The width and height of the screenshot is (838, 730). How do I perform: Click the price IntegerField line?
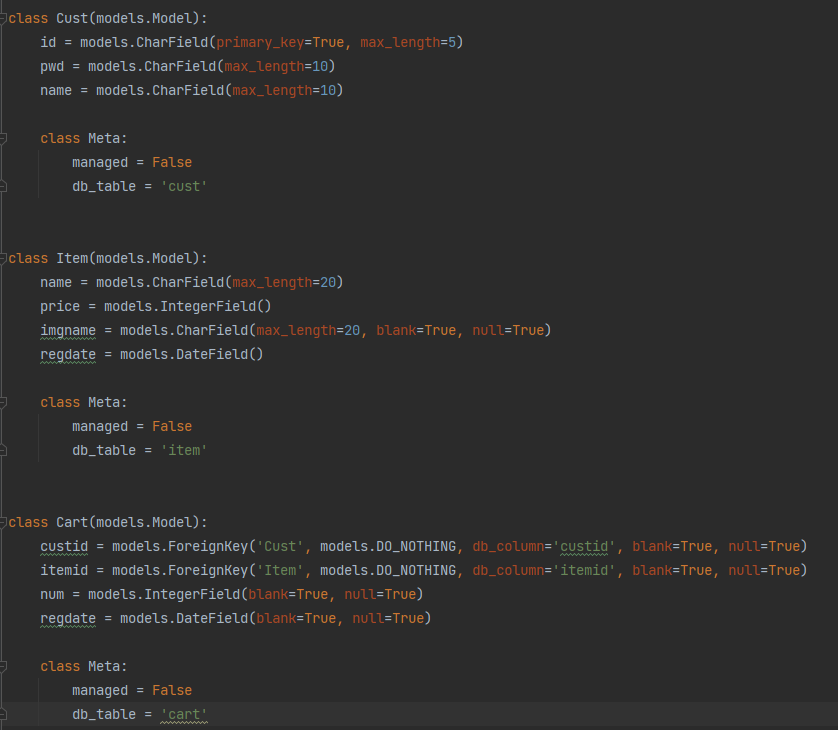coord(156,307)
